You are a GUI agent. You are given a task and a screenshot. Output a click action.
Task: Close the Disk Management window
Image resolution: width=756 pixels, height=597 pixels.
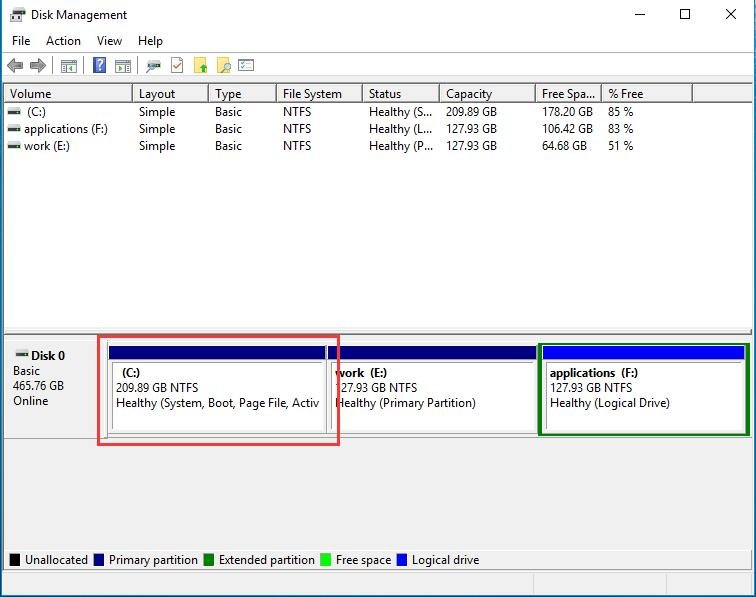tap(730, 14)
